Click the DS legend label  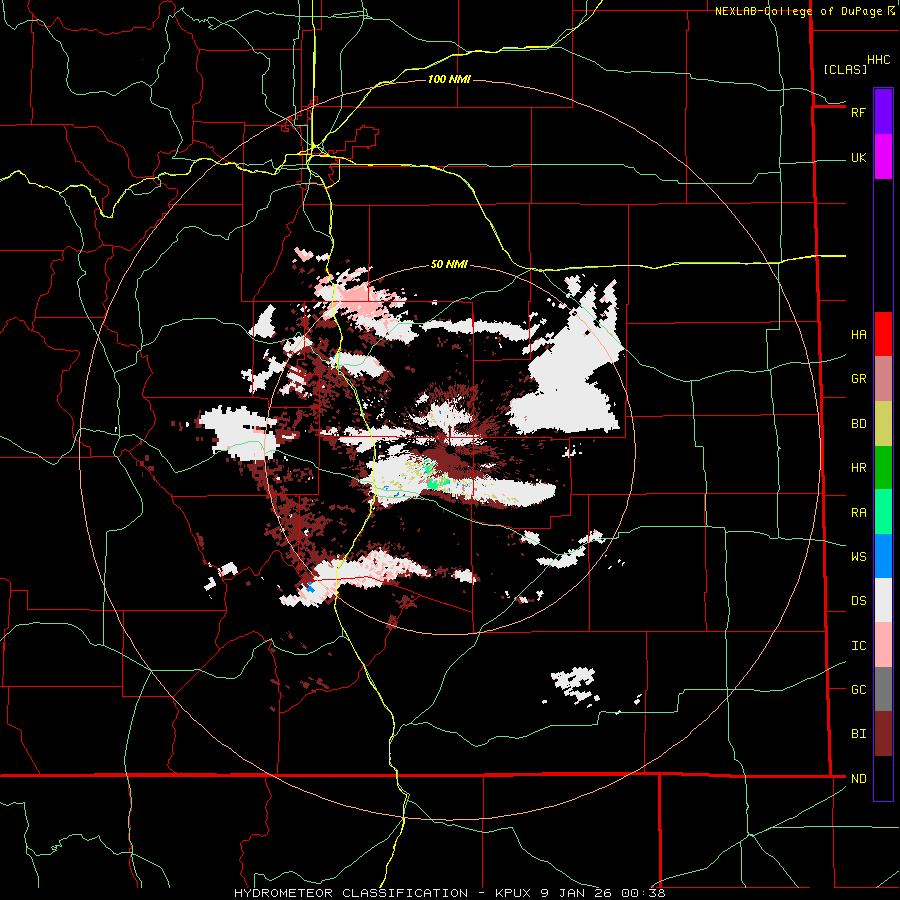pyautogui.click(x=858, y=601)
